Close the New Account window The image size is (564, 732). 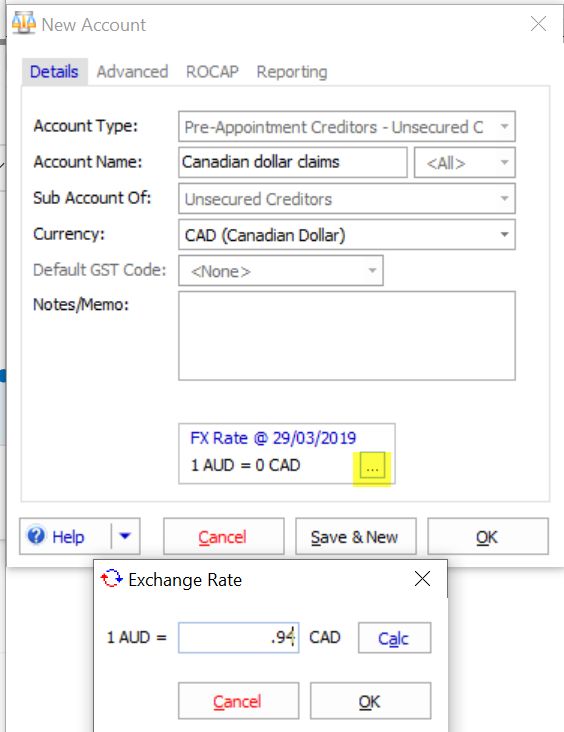[x=538, y=23]
